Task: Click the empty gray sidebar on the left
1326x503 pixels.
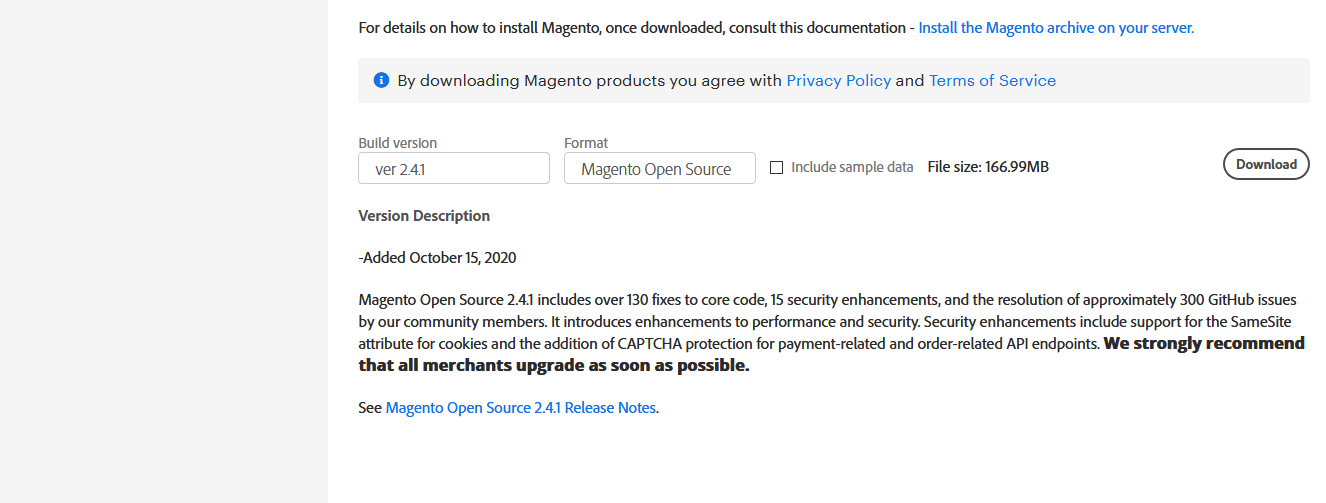Action: [163, 250]
